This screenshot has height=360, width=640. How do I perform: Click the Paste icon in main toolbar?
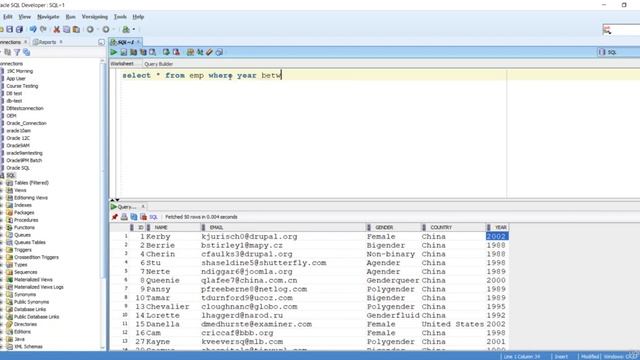76,29
